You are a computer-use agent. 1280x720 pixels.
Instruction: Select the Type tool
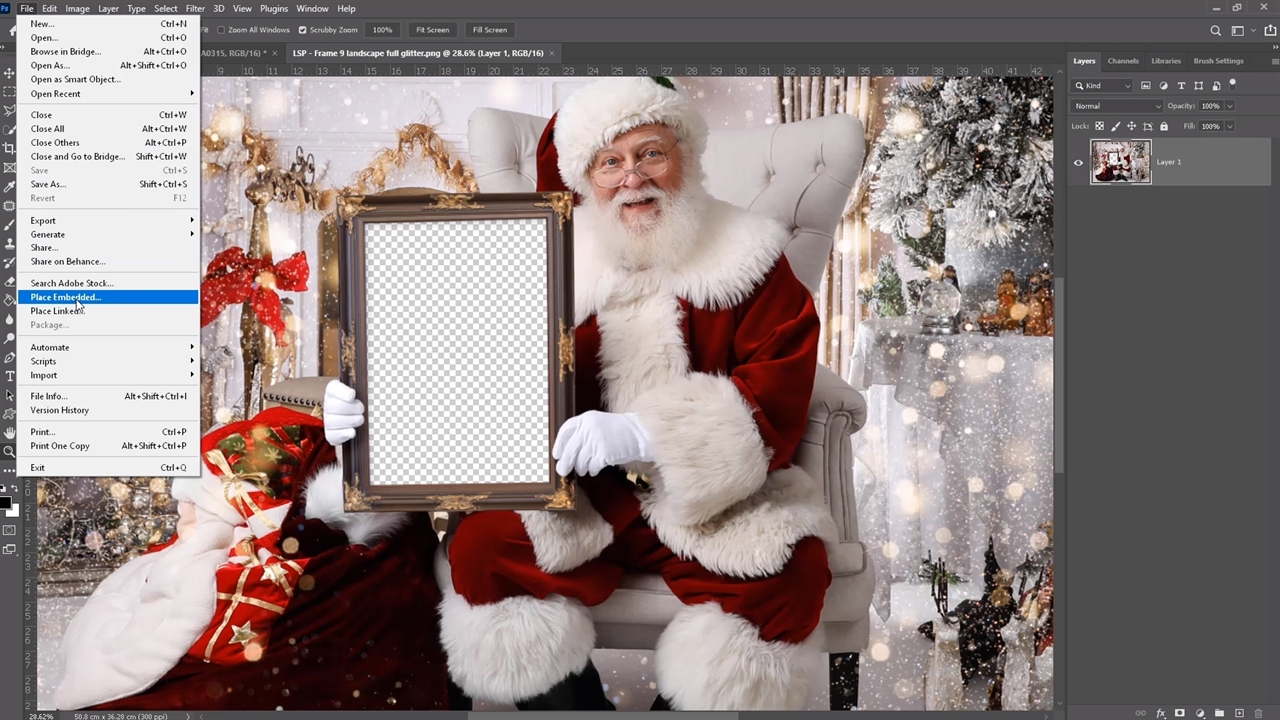pos(9,376)
